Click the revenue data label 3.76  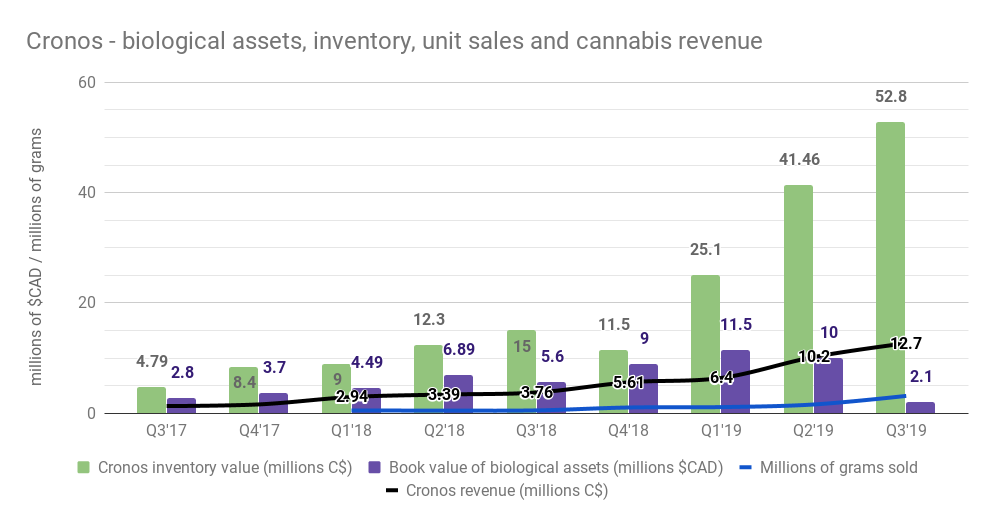tap(536, 393)
